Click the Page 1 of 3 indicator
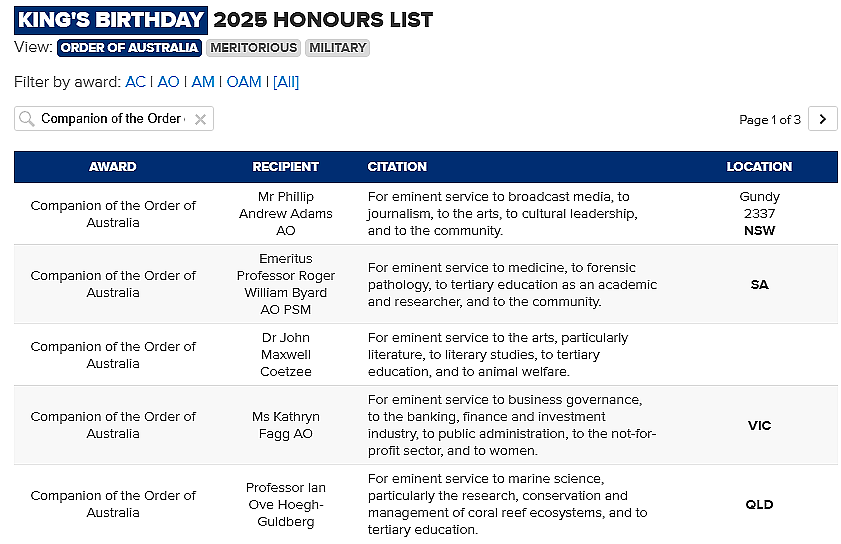This screenshot has width=841, height=544. 770,120
